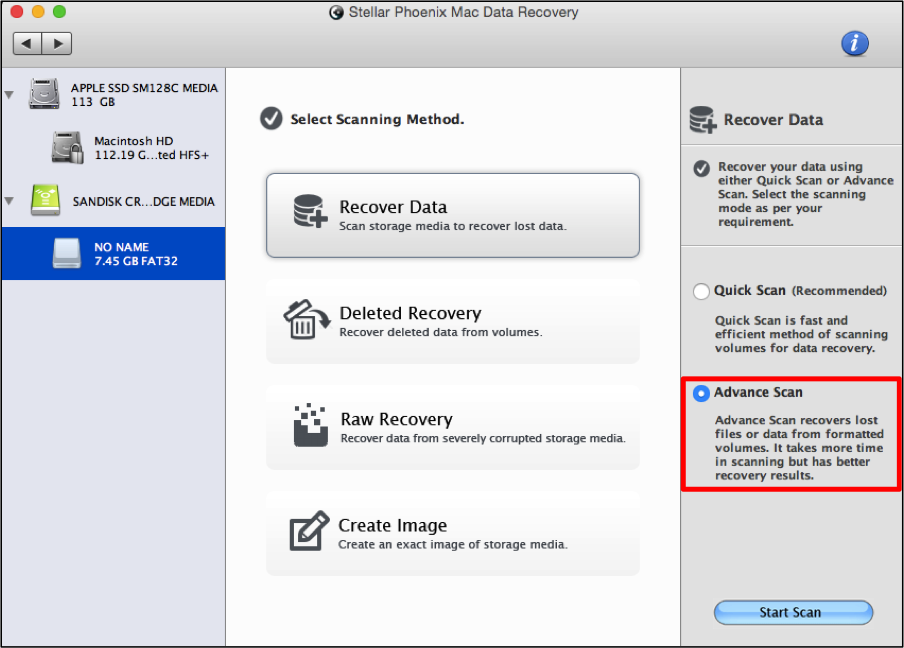This screenshot has width=904, height=648.
Task: Collapse the APPLE SSD SM128C MEDIA tree
Action: click(x=9, y=95)
